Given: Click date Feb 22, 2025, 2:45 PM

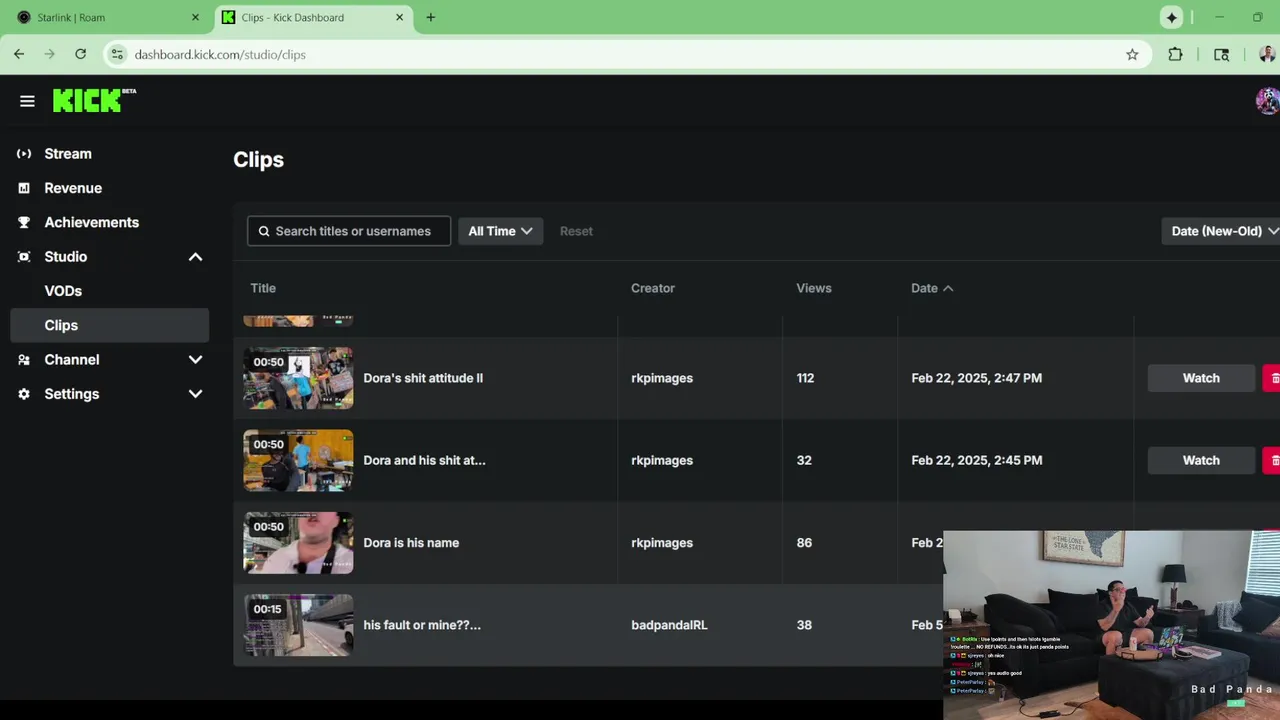Looking at the screenshot, I should coord(976,460).
